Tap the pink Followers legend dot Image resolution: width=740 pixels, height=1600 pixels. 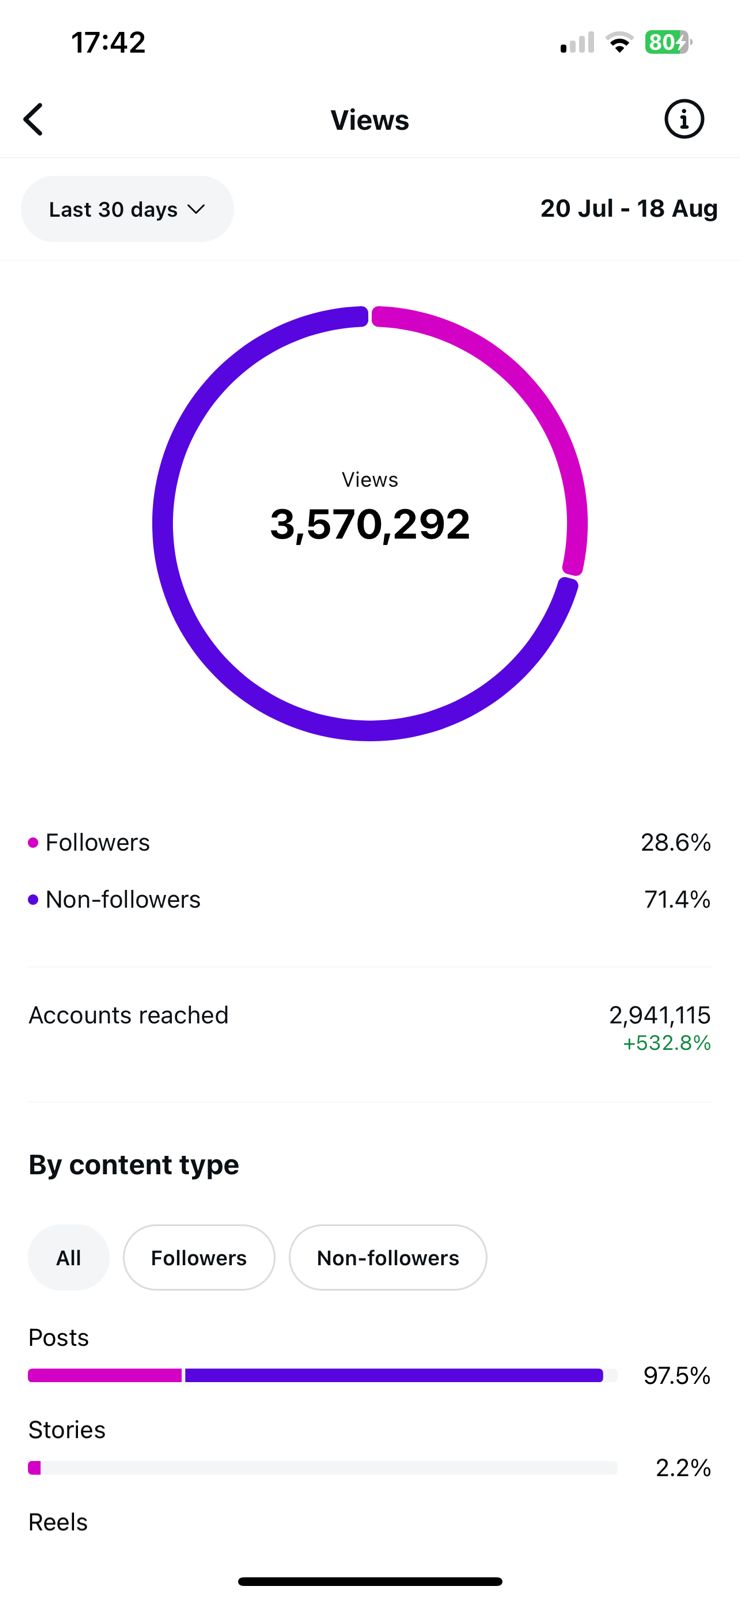coord(33,843)
